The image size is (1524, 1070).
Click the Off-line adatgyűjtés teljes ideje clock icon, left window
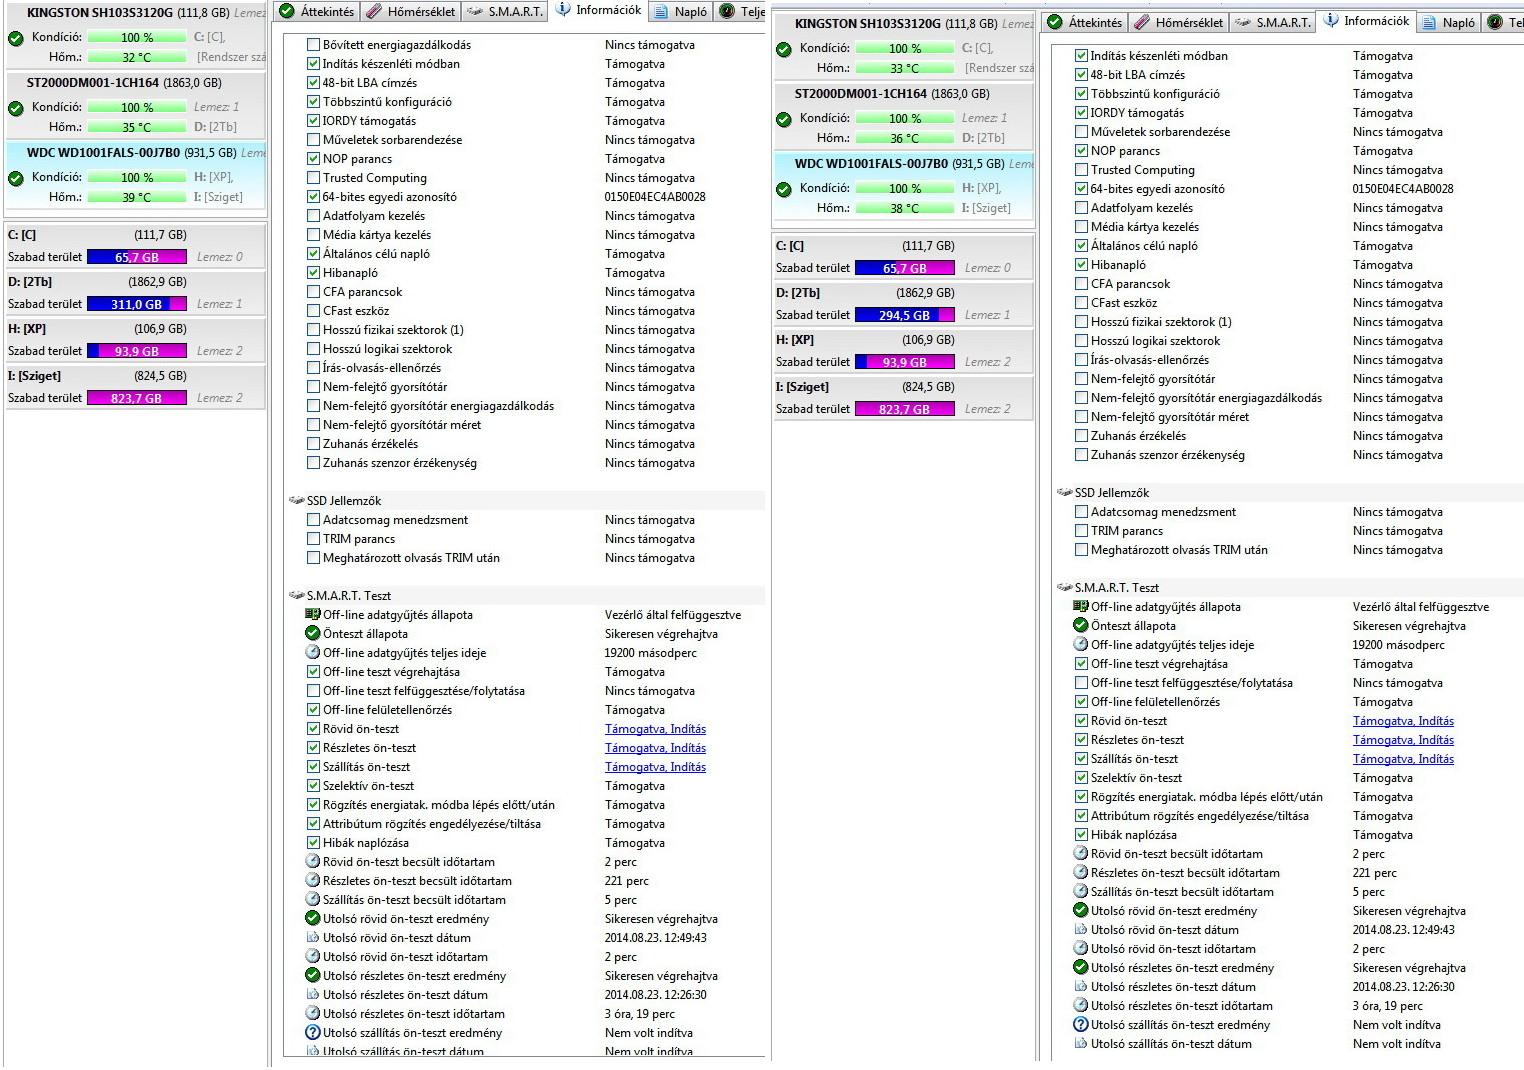[x=313, y=652]
